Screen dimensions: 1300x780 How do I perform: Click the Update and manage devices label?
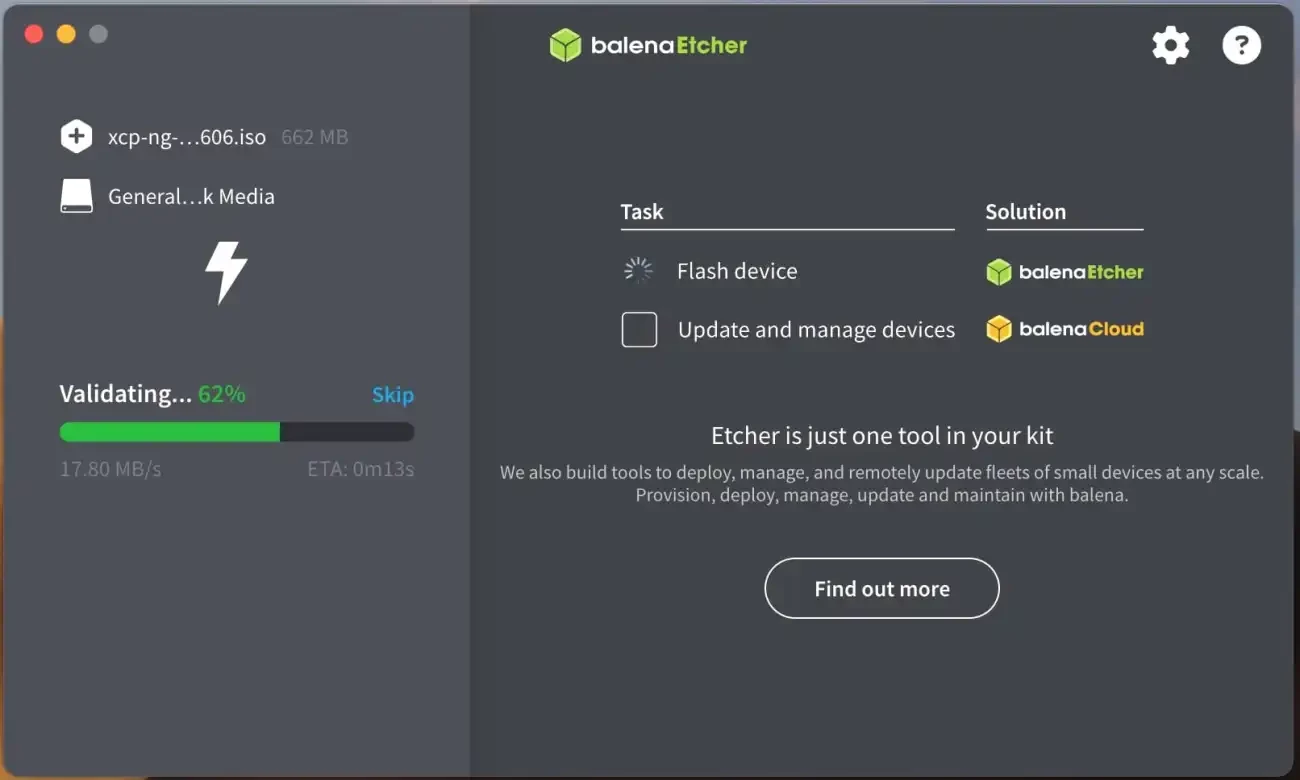click(816, 330)
